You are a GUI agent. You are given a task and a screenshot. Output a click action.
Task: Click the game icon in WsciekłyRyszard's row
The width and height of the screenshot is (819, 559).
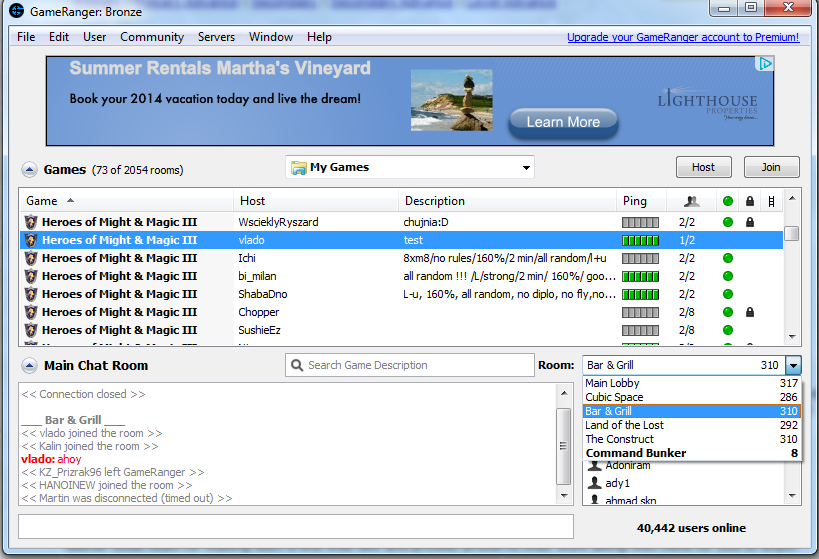tap(31, 222)
